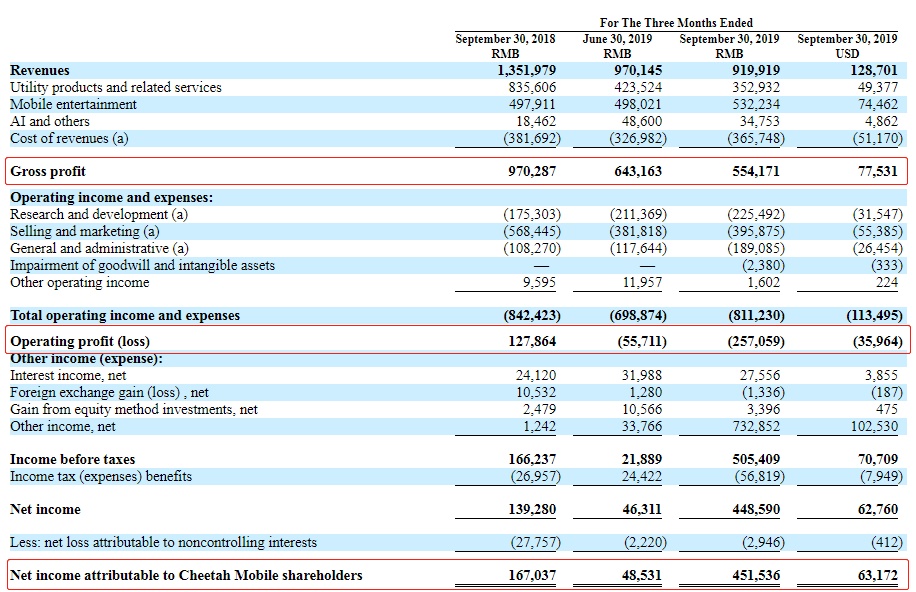
Task: Click the 'June 30, 2019' column header
Action: pyautogui.click(x=617, y=39)
